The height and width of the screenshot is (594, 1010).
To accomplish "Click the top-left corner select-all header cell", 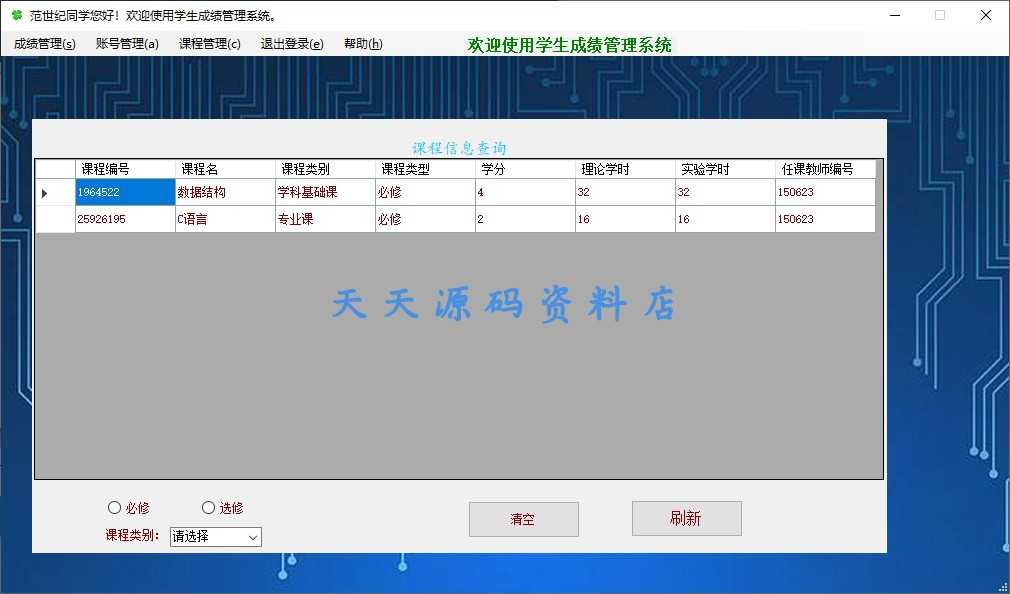I will click(55, 169).
